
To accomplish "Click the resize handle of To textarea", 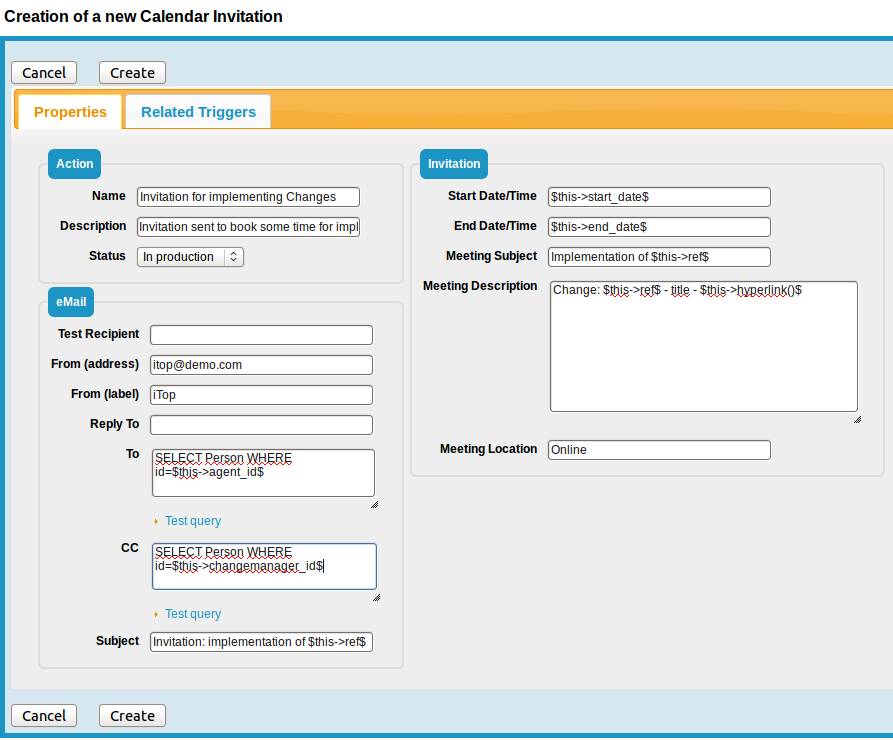I will pyautogui.click(x=374, y=504).
